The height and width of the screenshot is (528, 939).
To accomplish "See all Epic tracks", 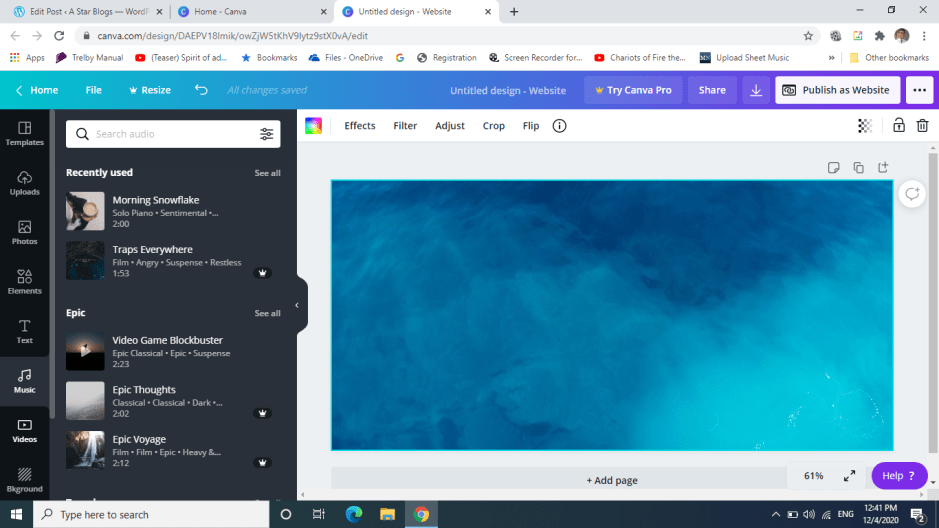I will point(267,313).
